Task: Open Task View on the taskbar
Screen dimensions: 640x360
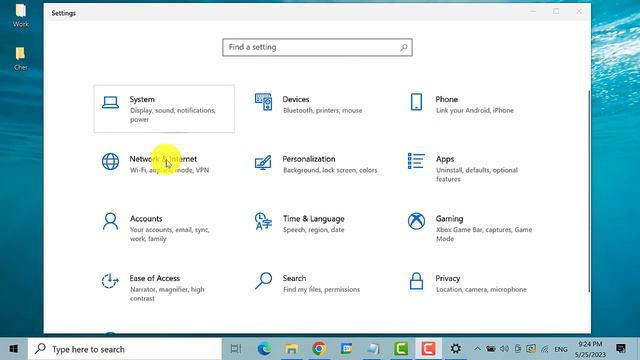Action: (x=236, y=349)
